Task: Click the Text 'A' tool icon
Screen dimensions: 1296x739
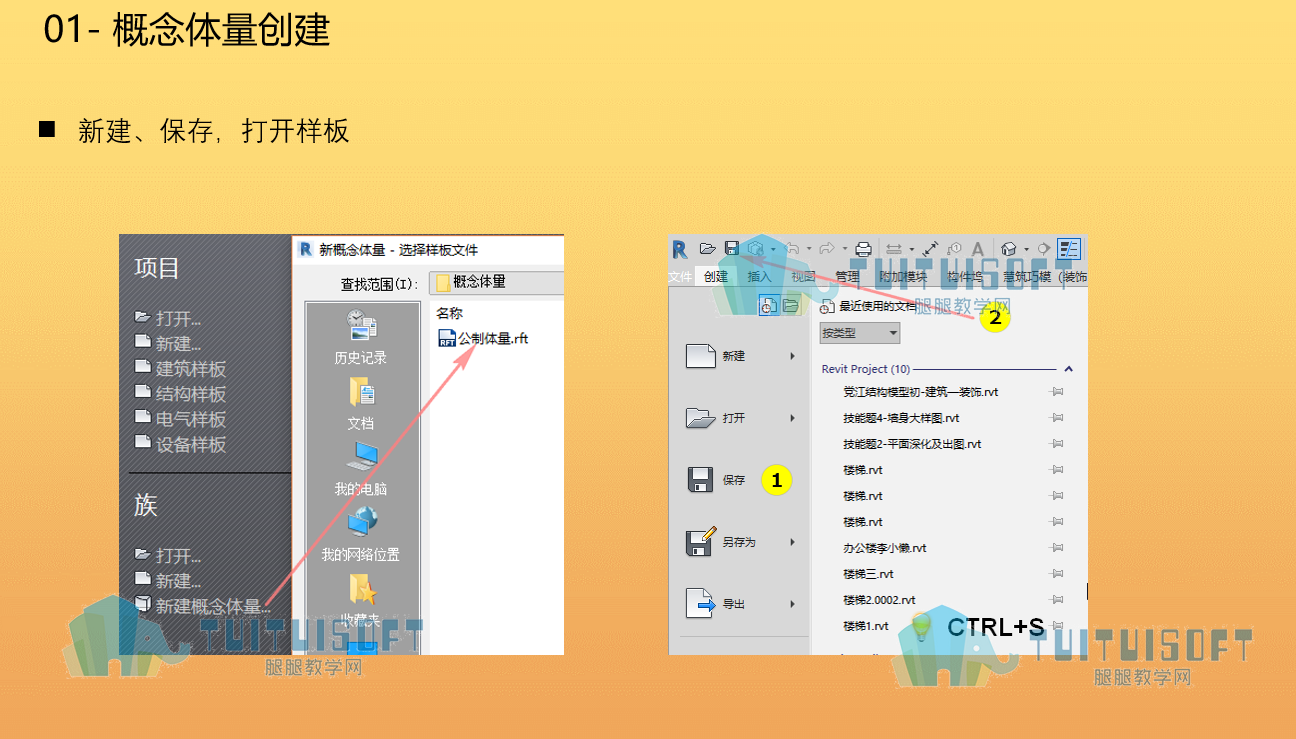Action: (978, 249)
